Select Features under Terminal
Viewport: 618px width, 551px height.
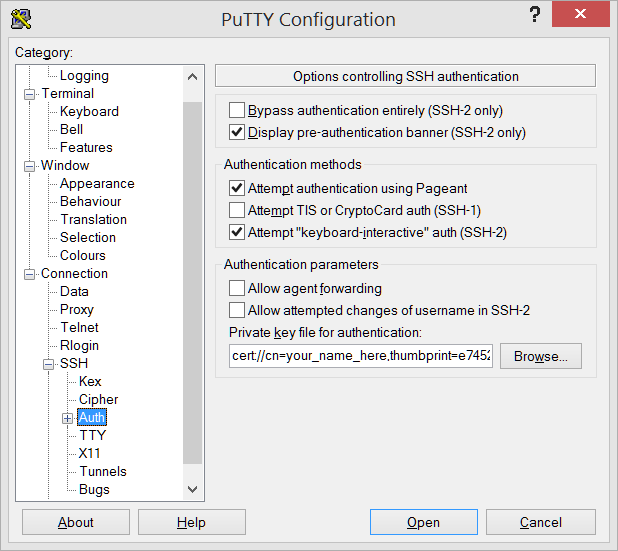click(x=86, y=147)
